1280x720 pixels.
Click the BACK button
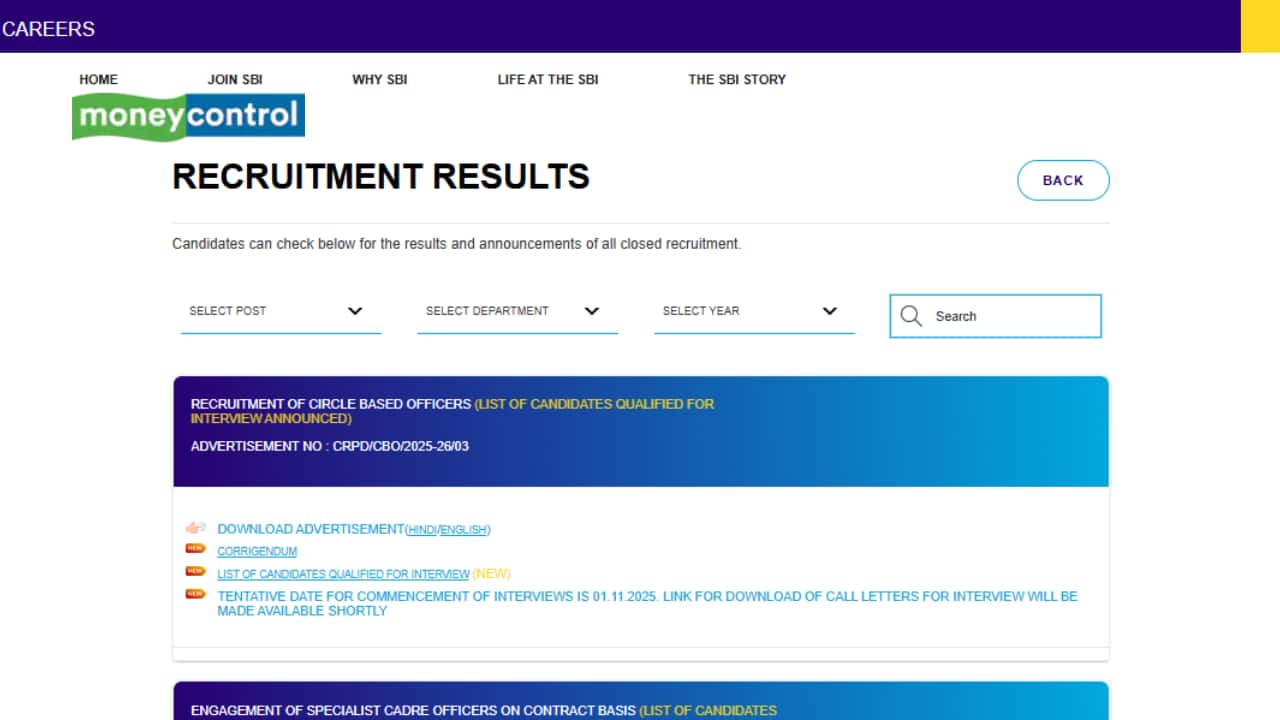click(1063, 180)
